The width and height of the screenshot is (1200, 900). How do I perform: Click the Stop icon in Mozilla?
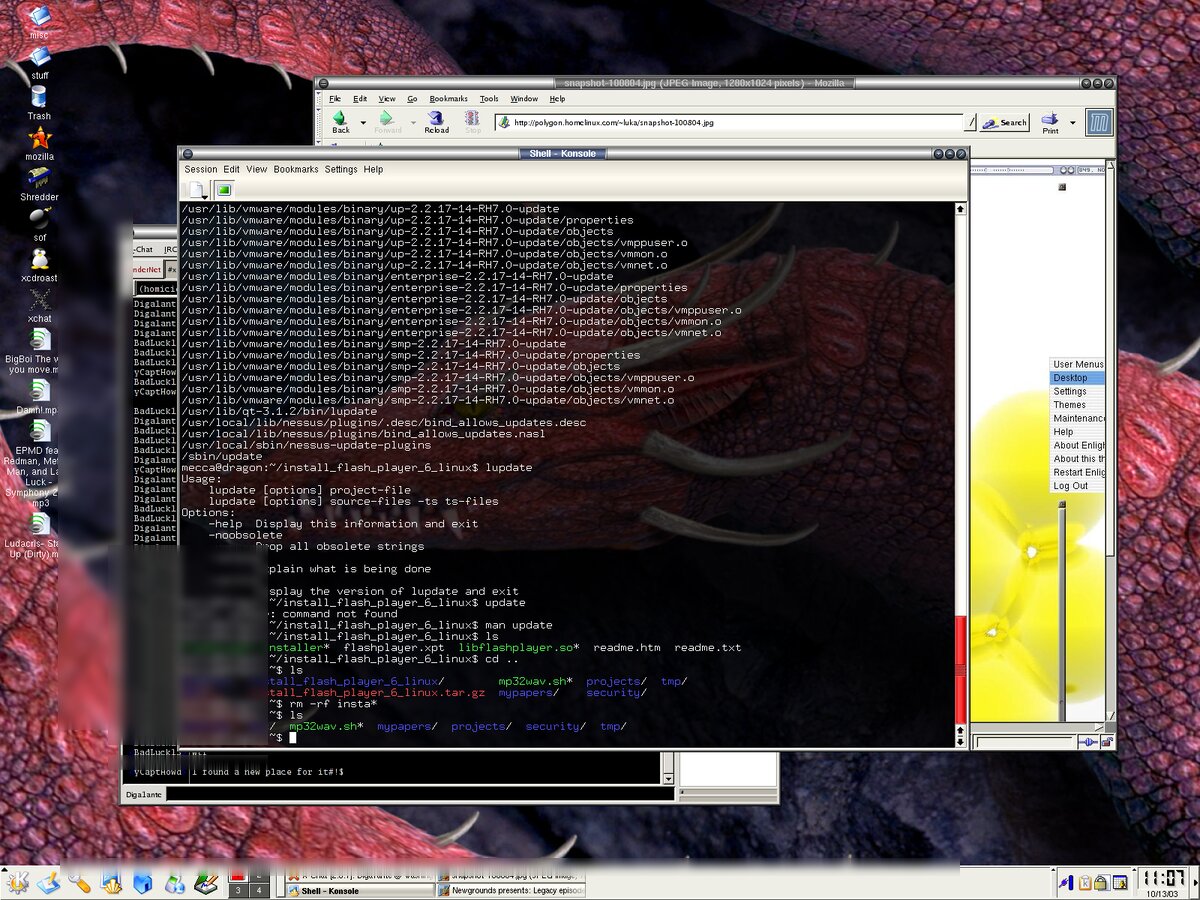pyautogui.click(x=472, y=118)
